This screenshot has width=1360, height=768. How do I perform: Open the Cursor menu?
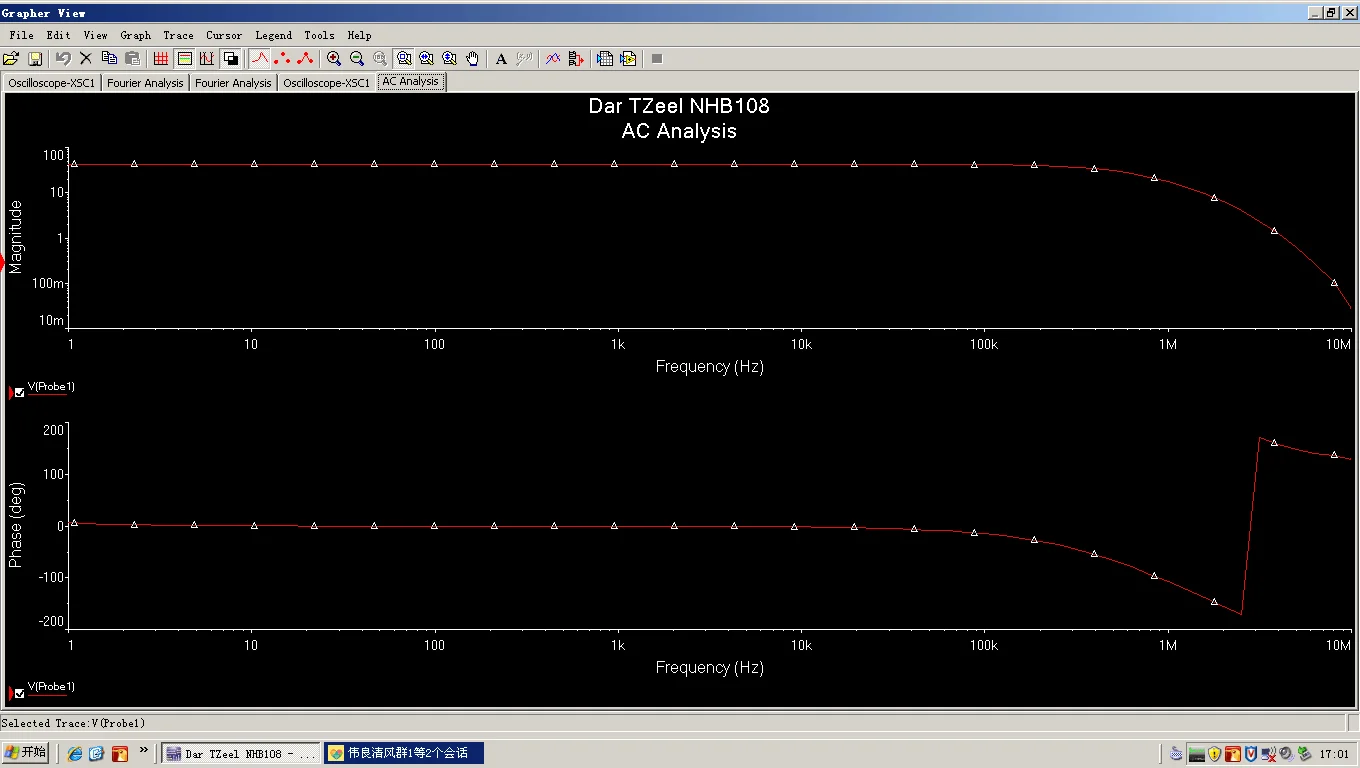point(224,35)
